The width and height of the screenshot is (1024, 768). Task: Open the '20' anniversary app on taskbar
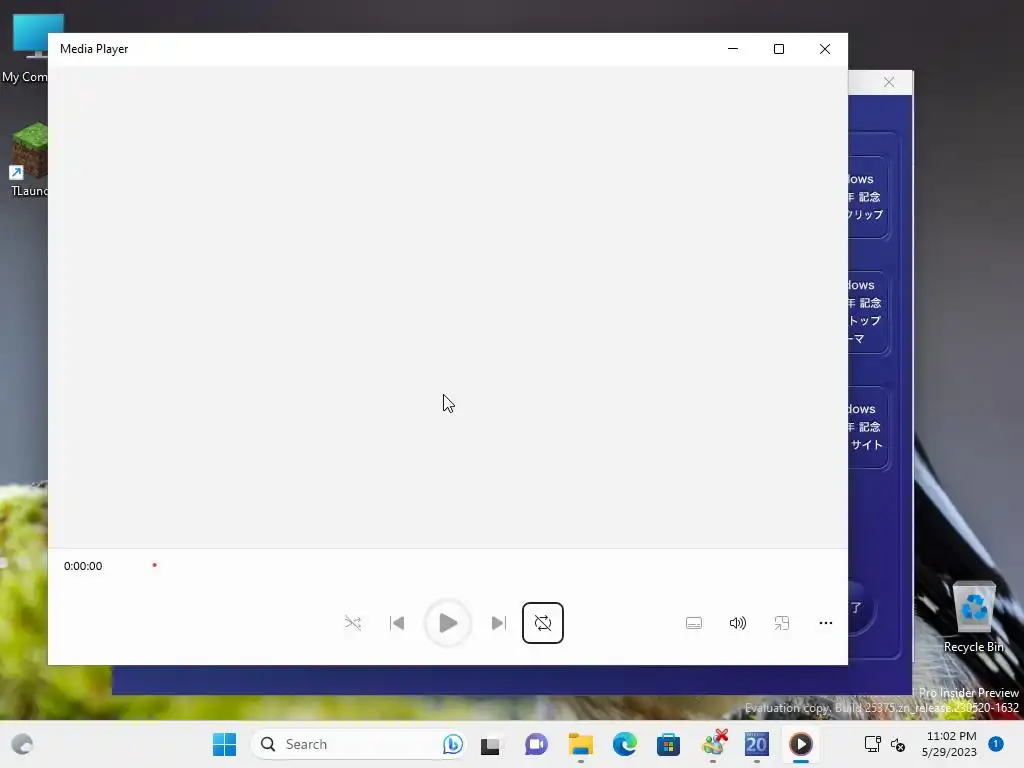click(x=757, y=744)
